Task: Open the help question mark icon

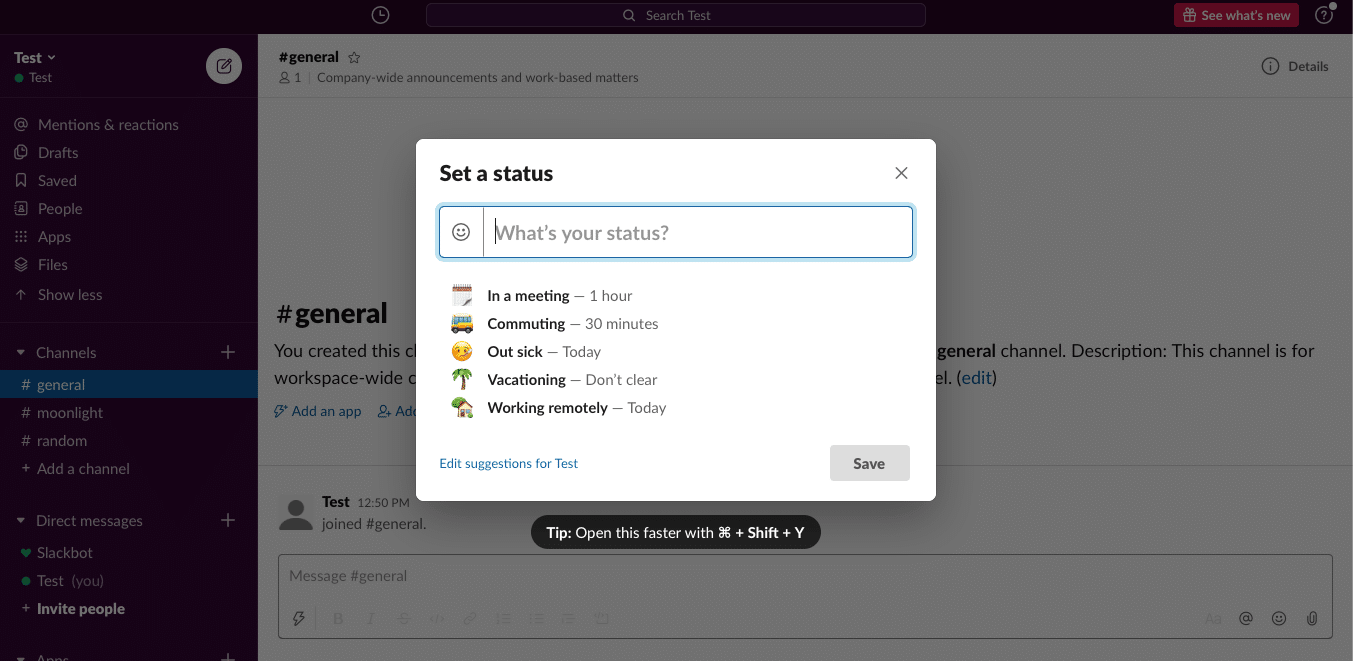Action: pyautogui.click(x=1324, y=15)
